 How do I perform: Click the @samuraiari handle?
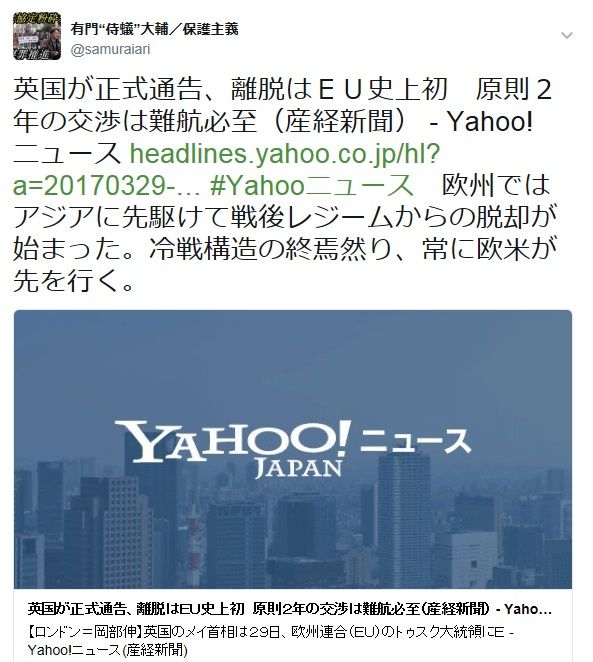111,49
